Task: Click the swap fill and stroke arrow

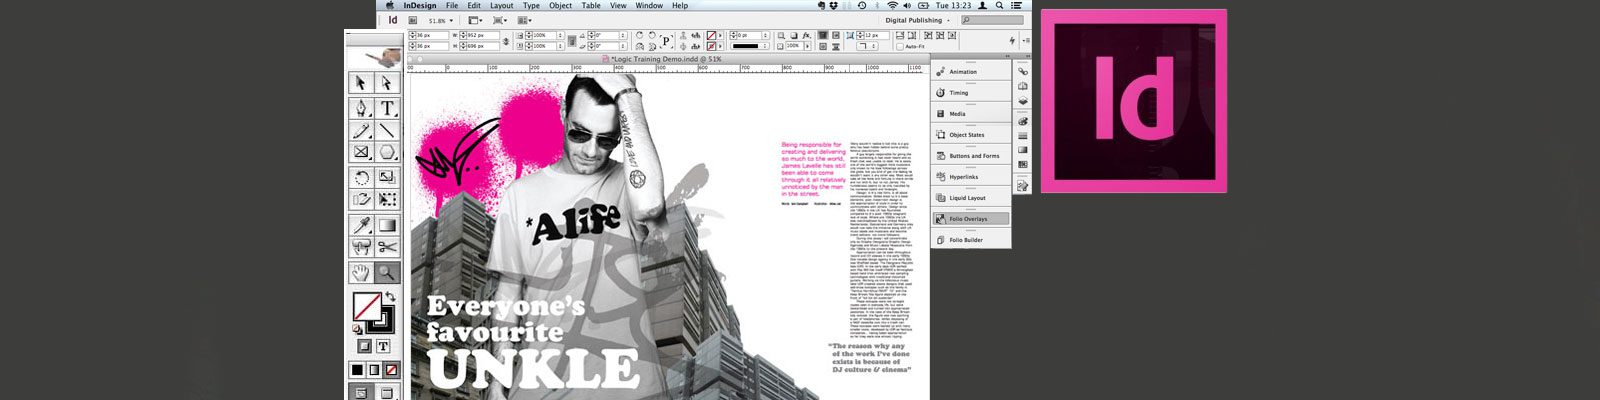Action: click(x=390, y=297)
